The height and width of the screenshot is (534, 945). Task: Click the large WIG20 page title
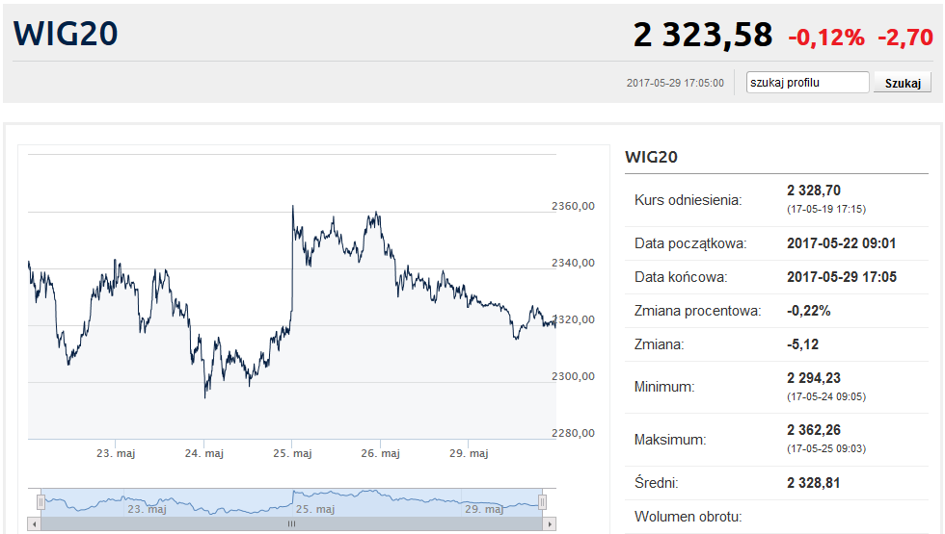click(x=66, y=33)
